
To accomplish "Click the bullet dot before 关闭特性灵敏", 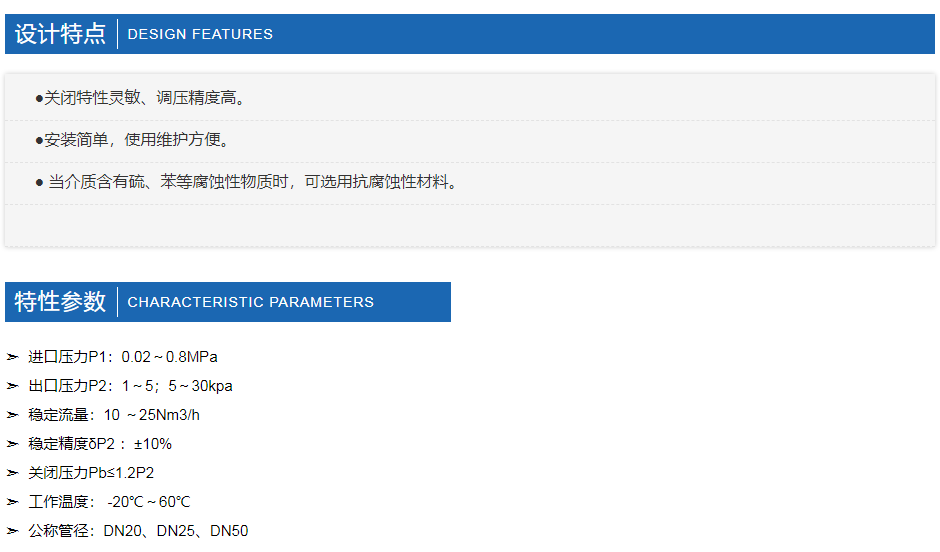I will (x=39, y=98).
